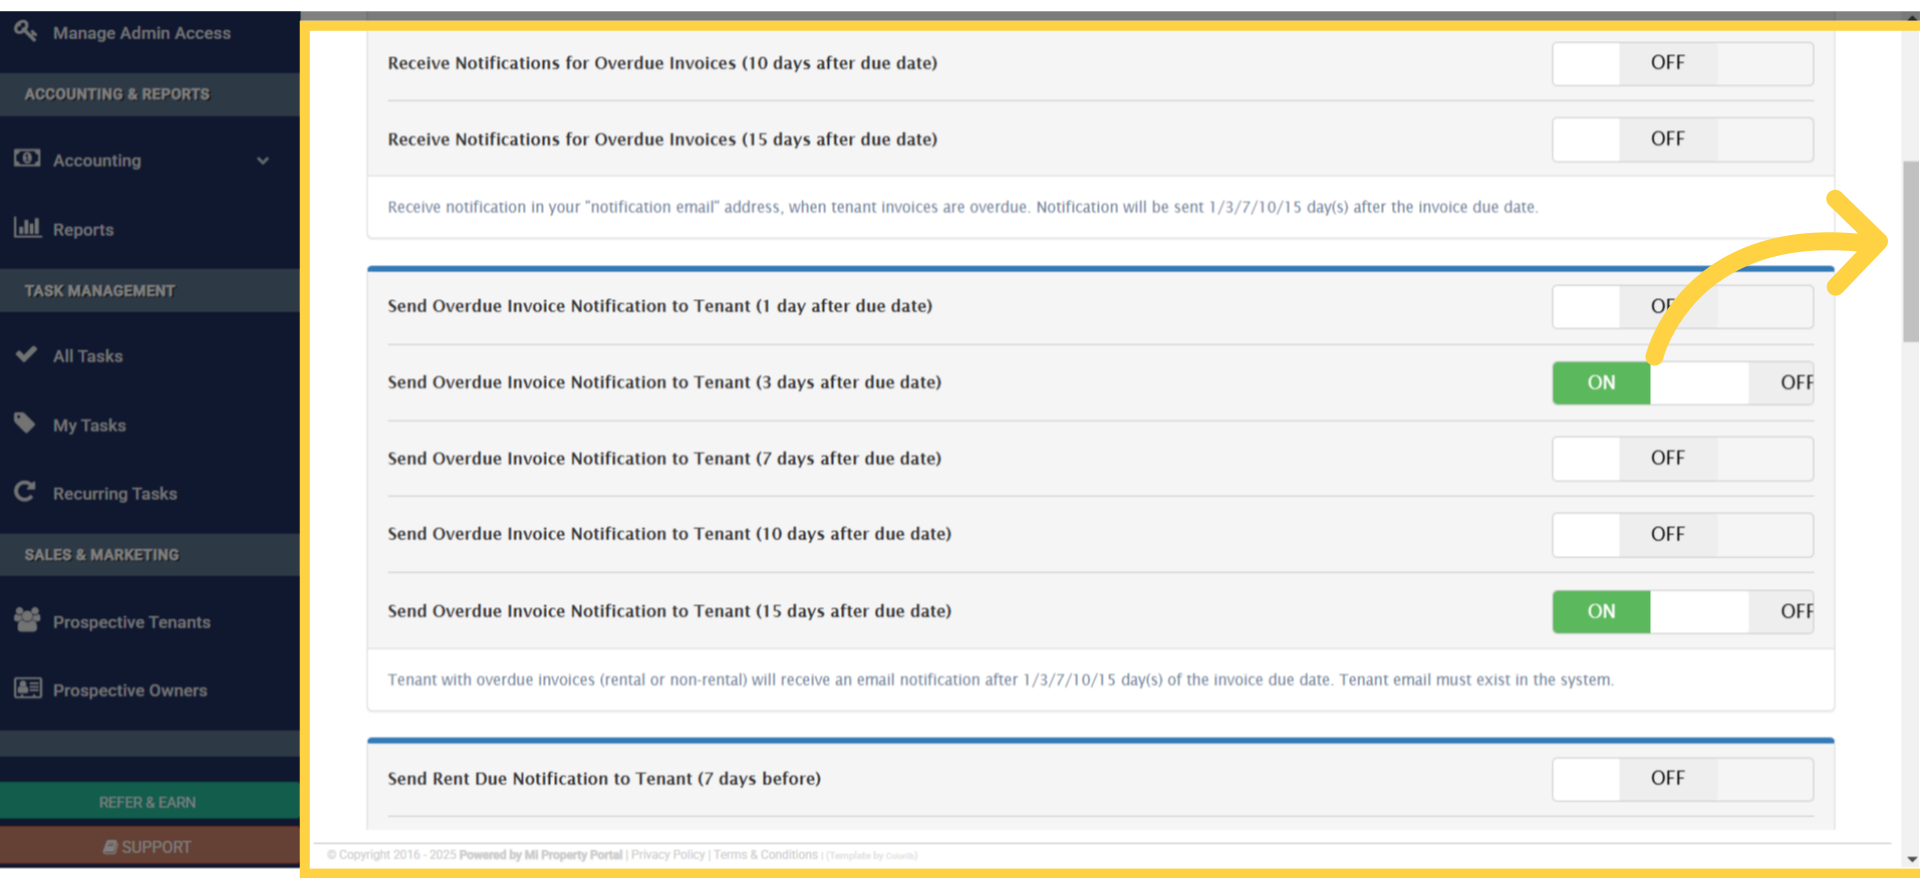This screenshot has width=1920, height=878.
Task: Click the Prospective Owners card icon
Action: [27, 689]
